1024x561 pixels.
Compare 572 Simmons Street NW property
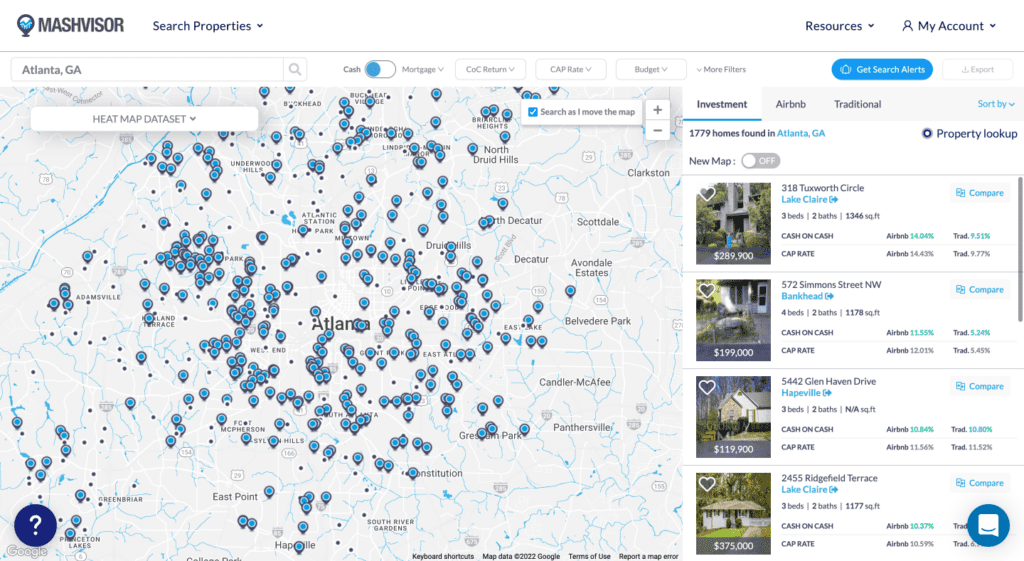tap(980, 289)
